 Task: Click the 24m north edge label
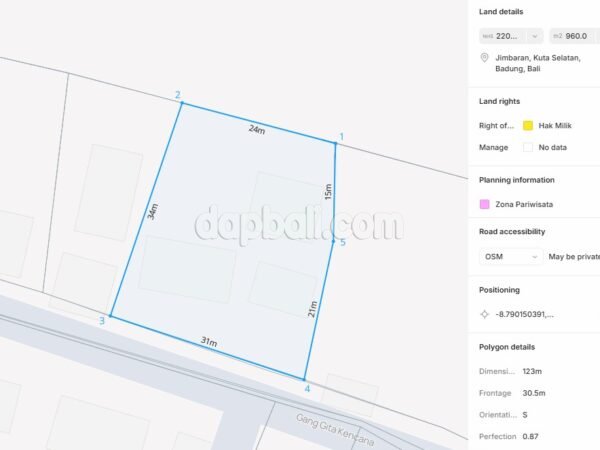point(257,129)
